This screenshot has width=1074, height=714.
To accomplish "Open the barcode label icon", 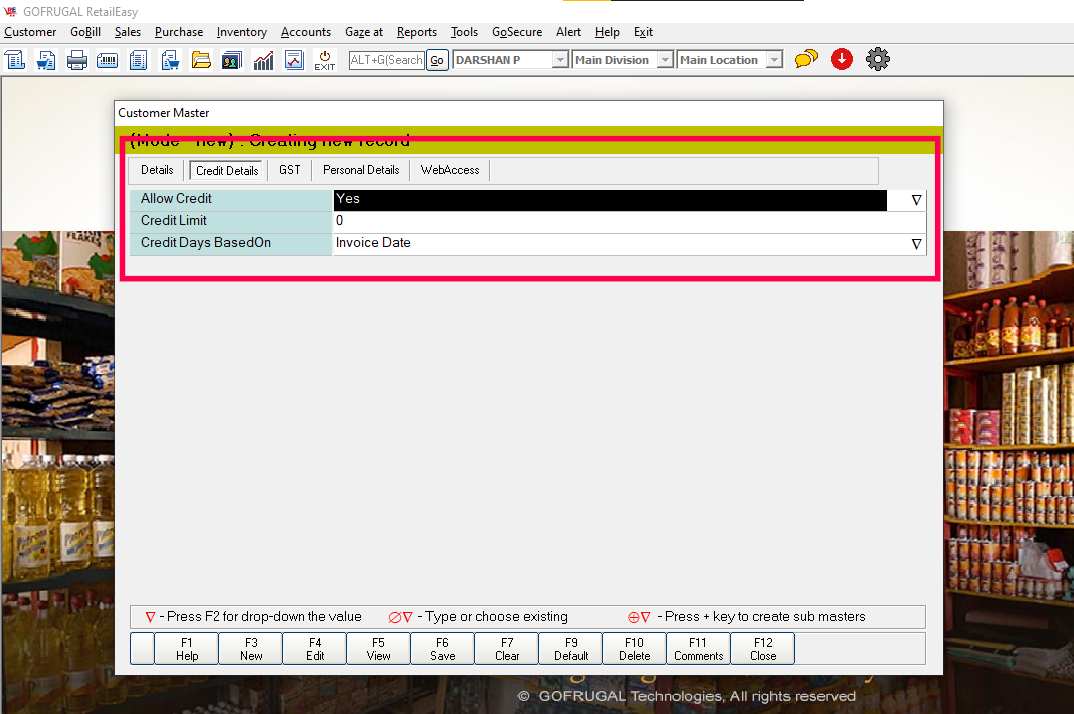I will click(108, 60).
